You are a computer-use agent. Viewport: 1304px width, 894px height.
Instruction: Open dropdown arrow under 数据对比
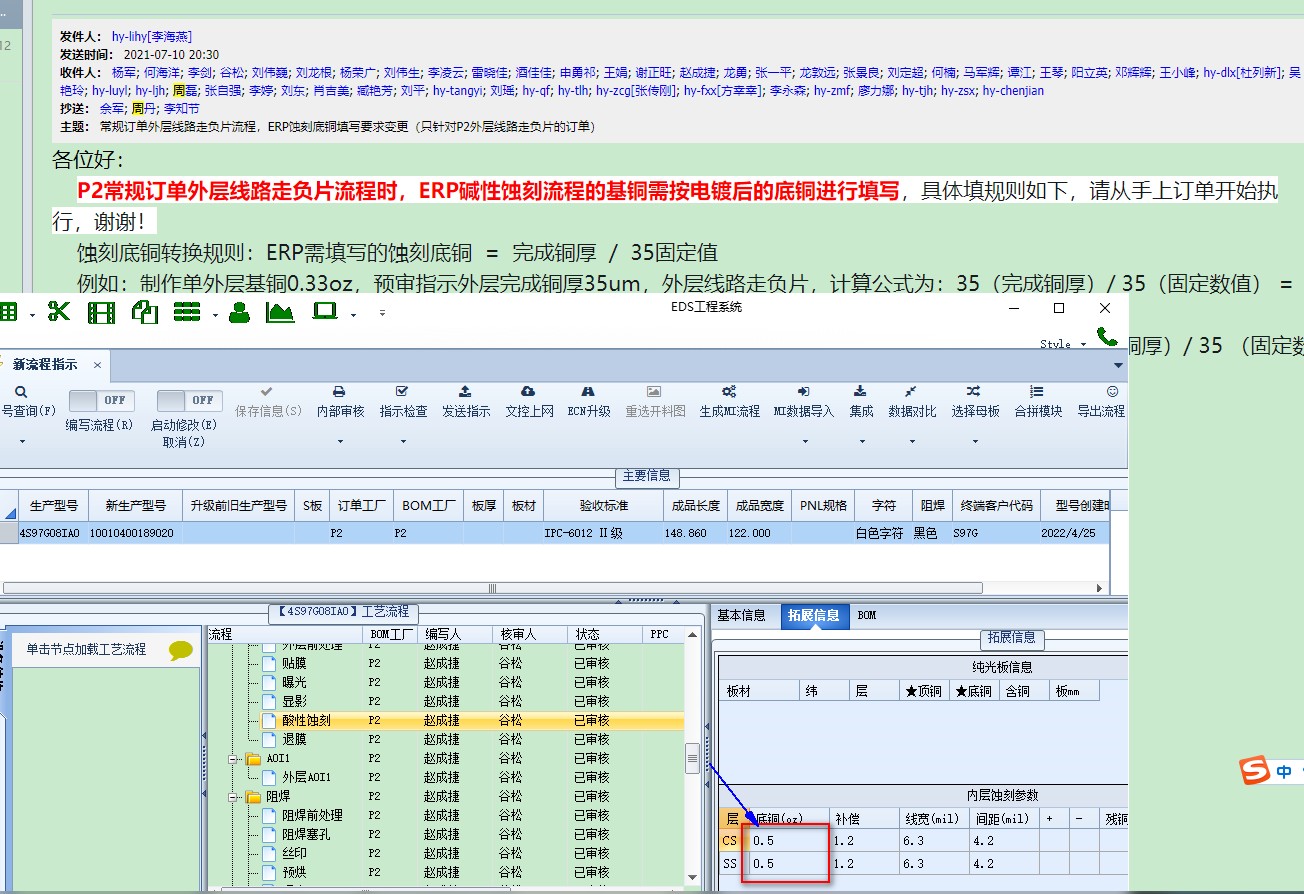pyautogui.click(x=911, y=441)
